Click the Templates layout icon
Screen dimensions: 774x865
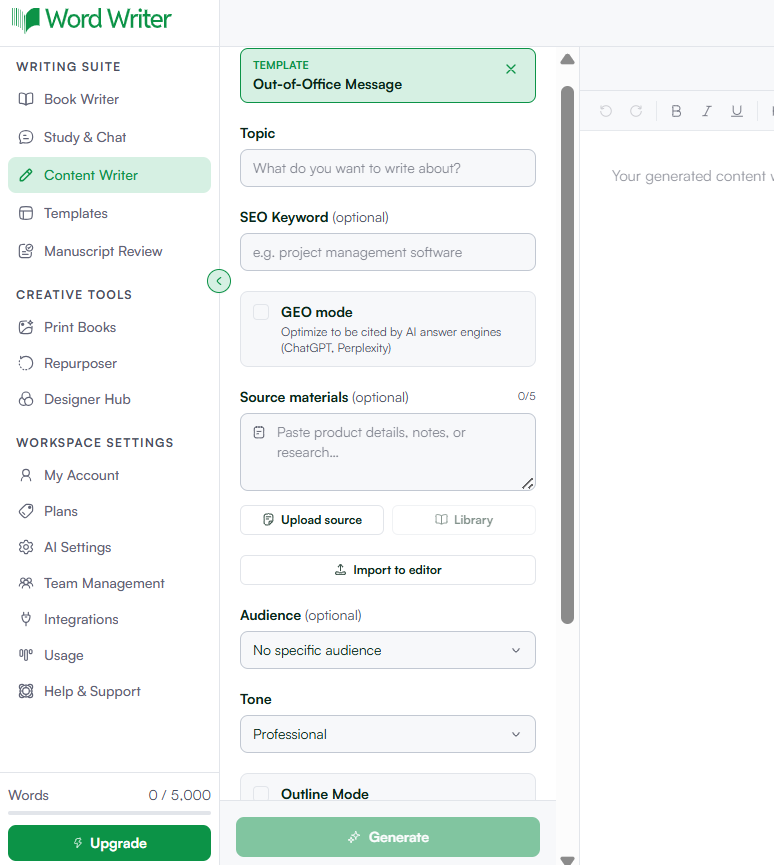pyautogui.click(x=26, y=213)
